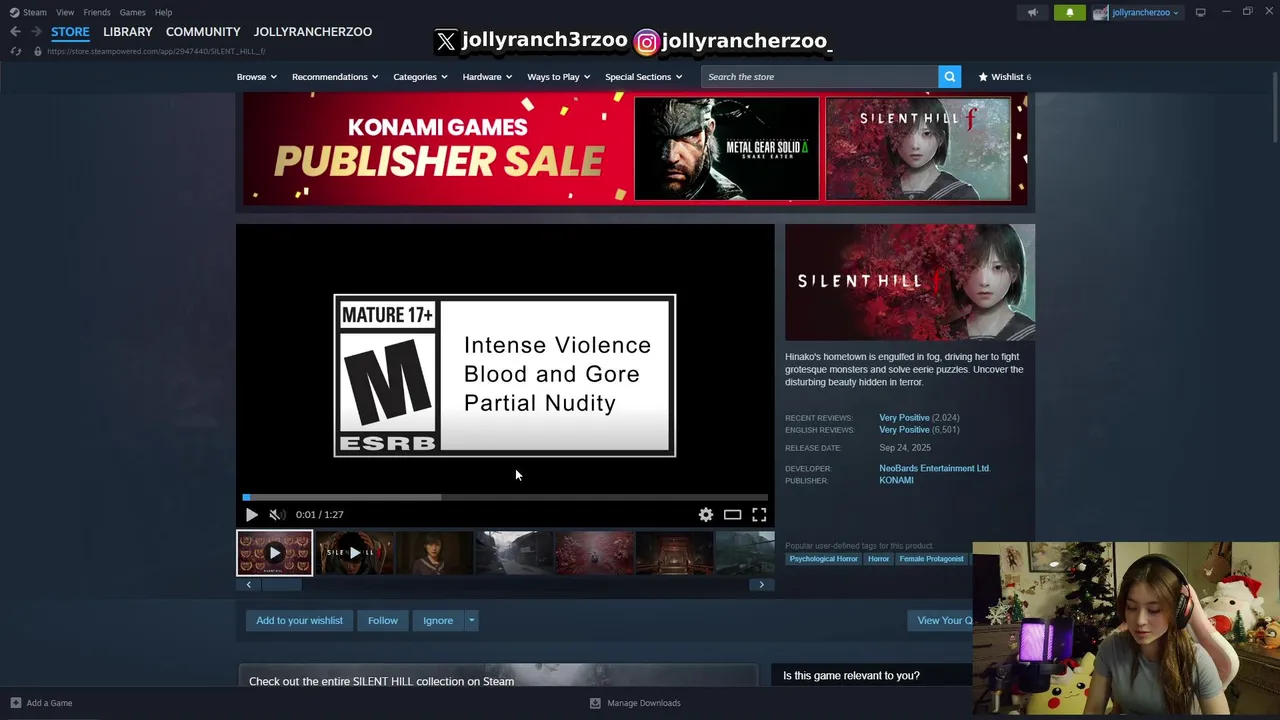1280x720 pixels.
Task: Click the Steam logo menu
Action: (28, 12)
